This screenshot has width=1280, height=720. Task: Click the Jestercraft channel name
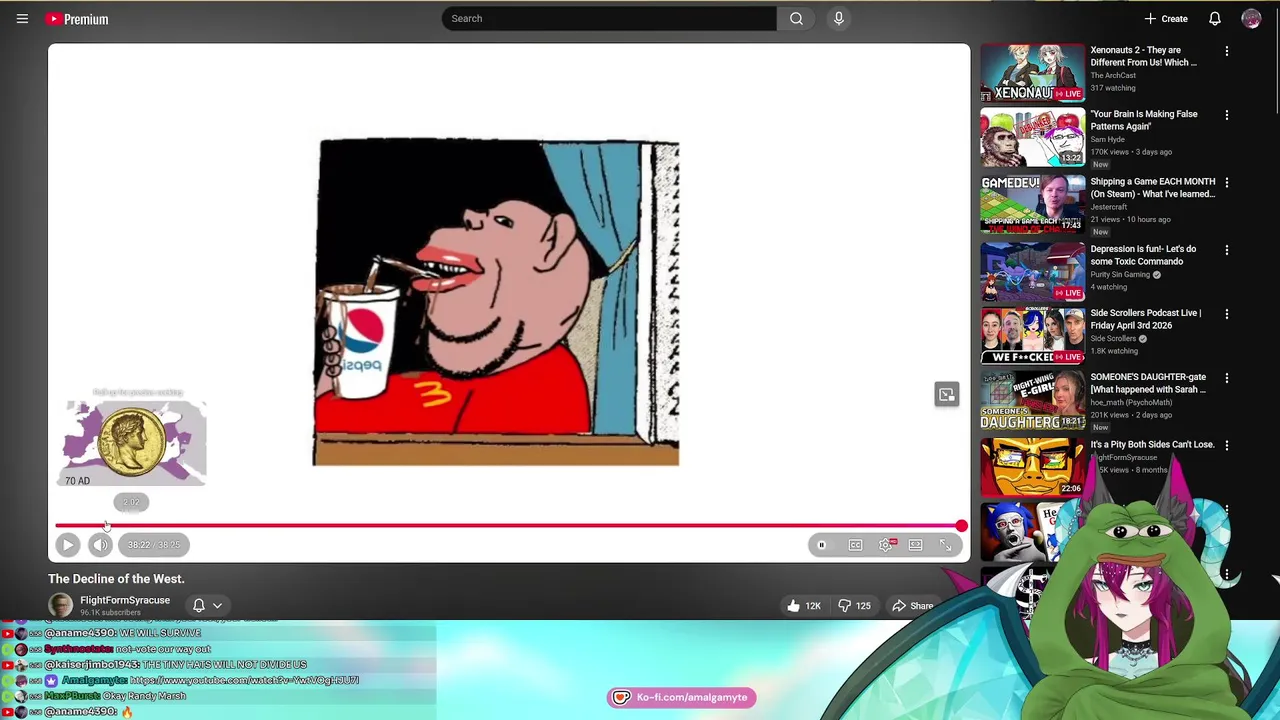(1108, 207)
